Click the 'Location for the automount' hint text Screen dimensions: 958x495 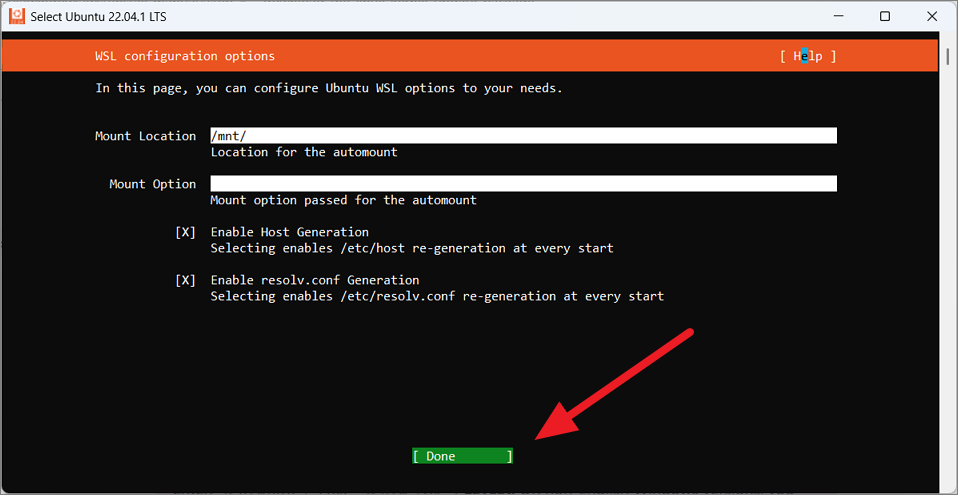tap(304, 152)
